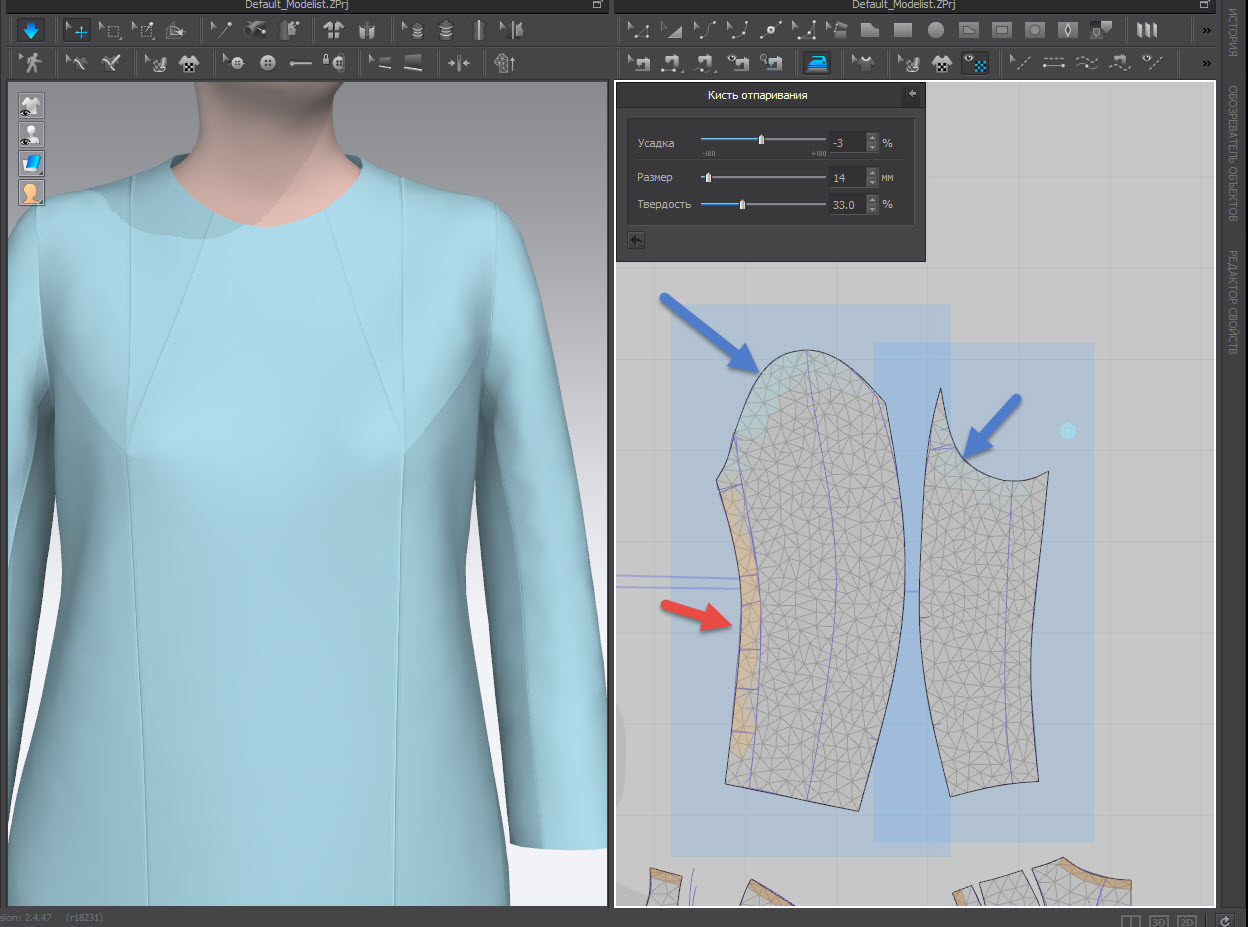
Task: Toggle avatar visibility eye icon in 3D view
Action: pos(32,135)
